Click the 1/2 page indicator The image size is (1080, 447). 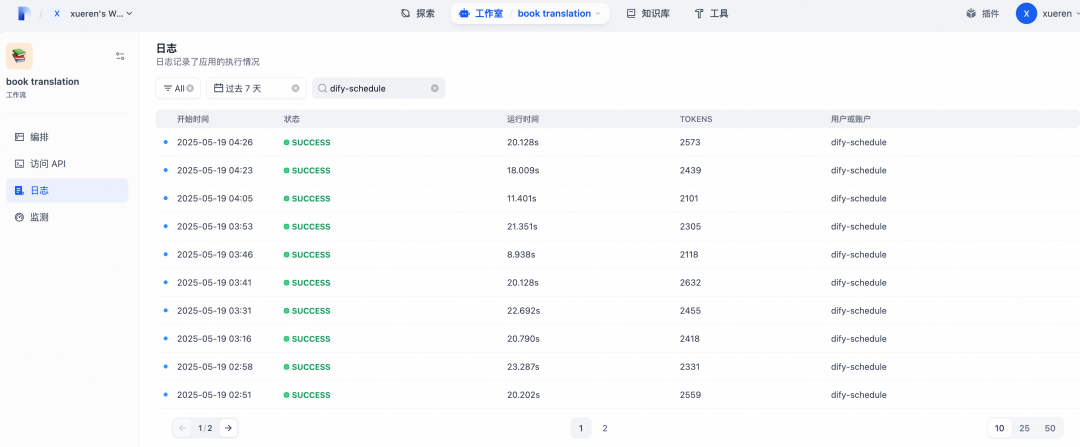(205, 428)
